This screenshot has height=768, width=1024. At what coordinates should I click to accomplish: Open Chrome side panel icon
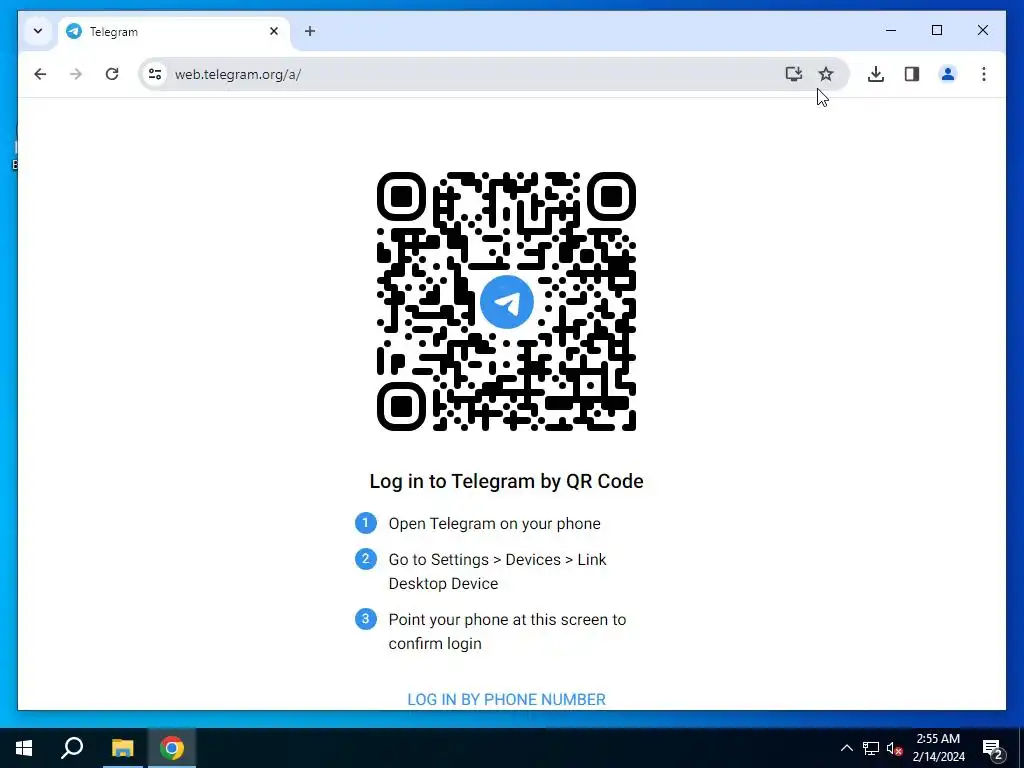click(912, 74)
